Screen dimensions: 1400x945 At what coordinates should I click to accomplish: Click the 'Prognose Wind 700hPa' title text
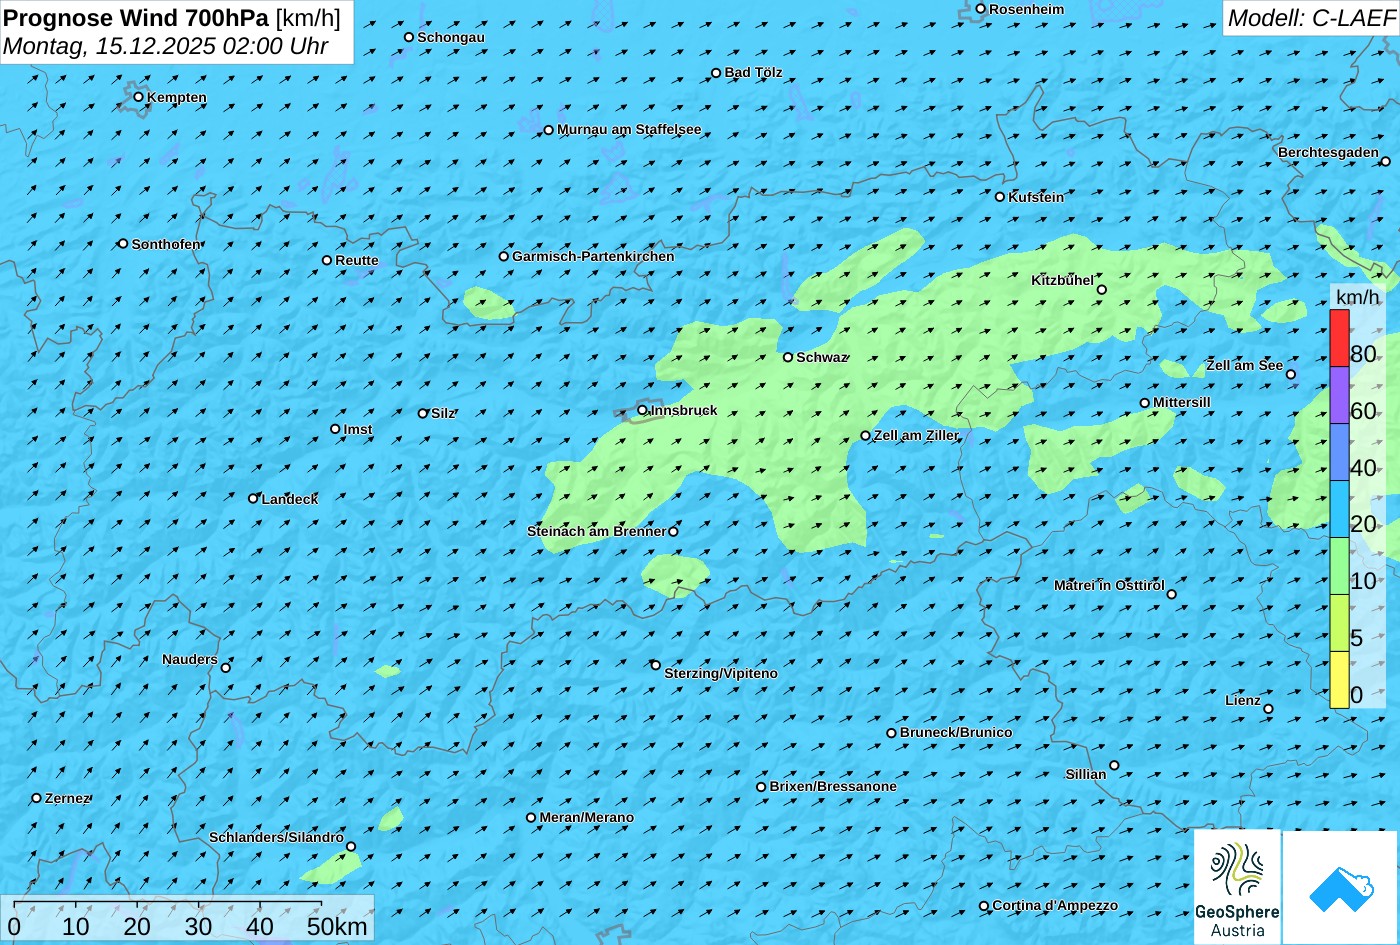[x=137, y=18]
